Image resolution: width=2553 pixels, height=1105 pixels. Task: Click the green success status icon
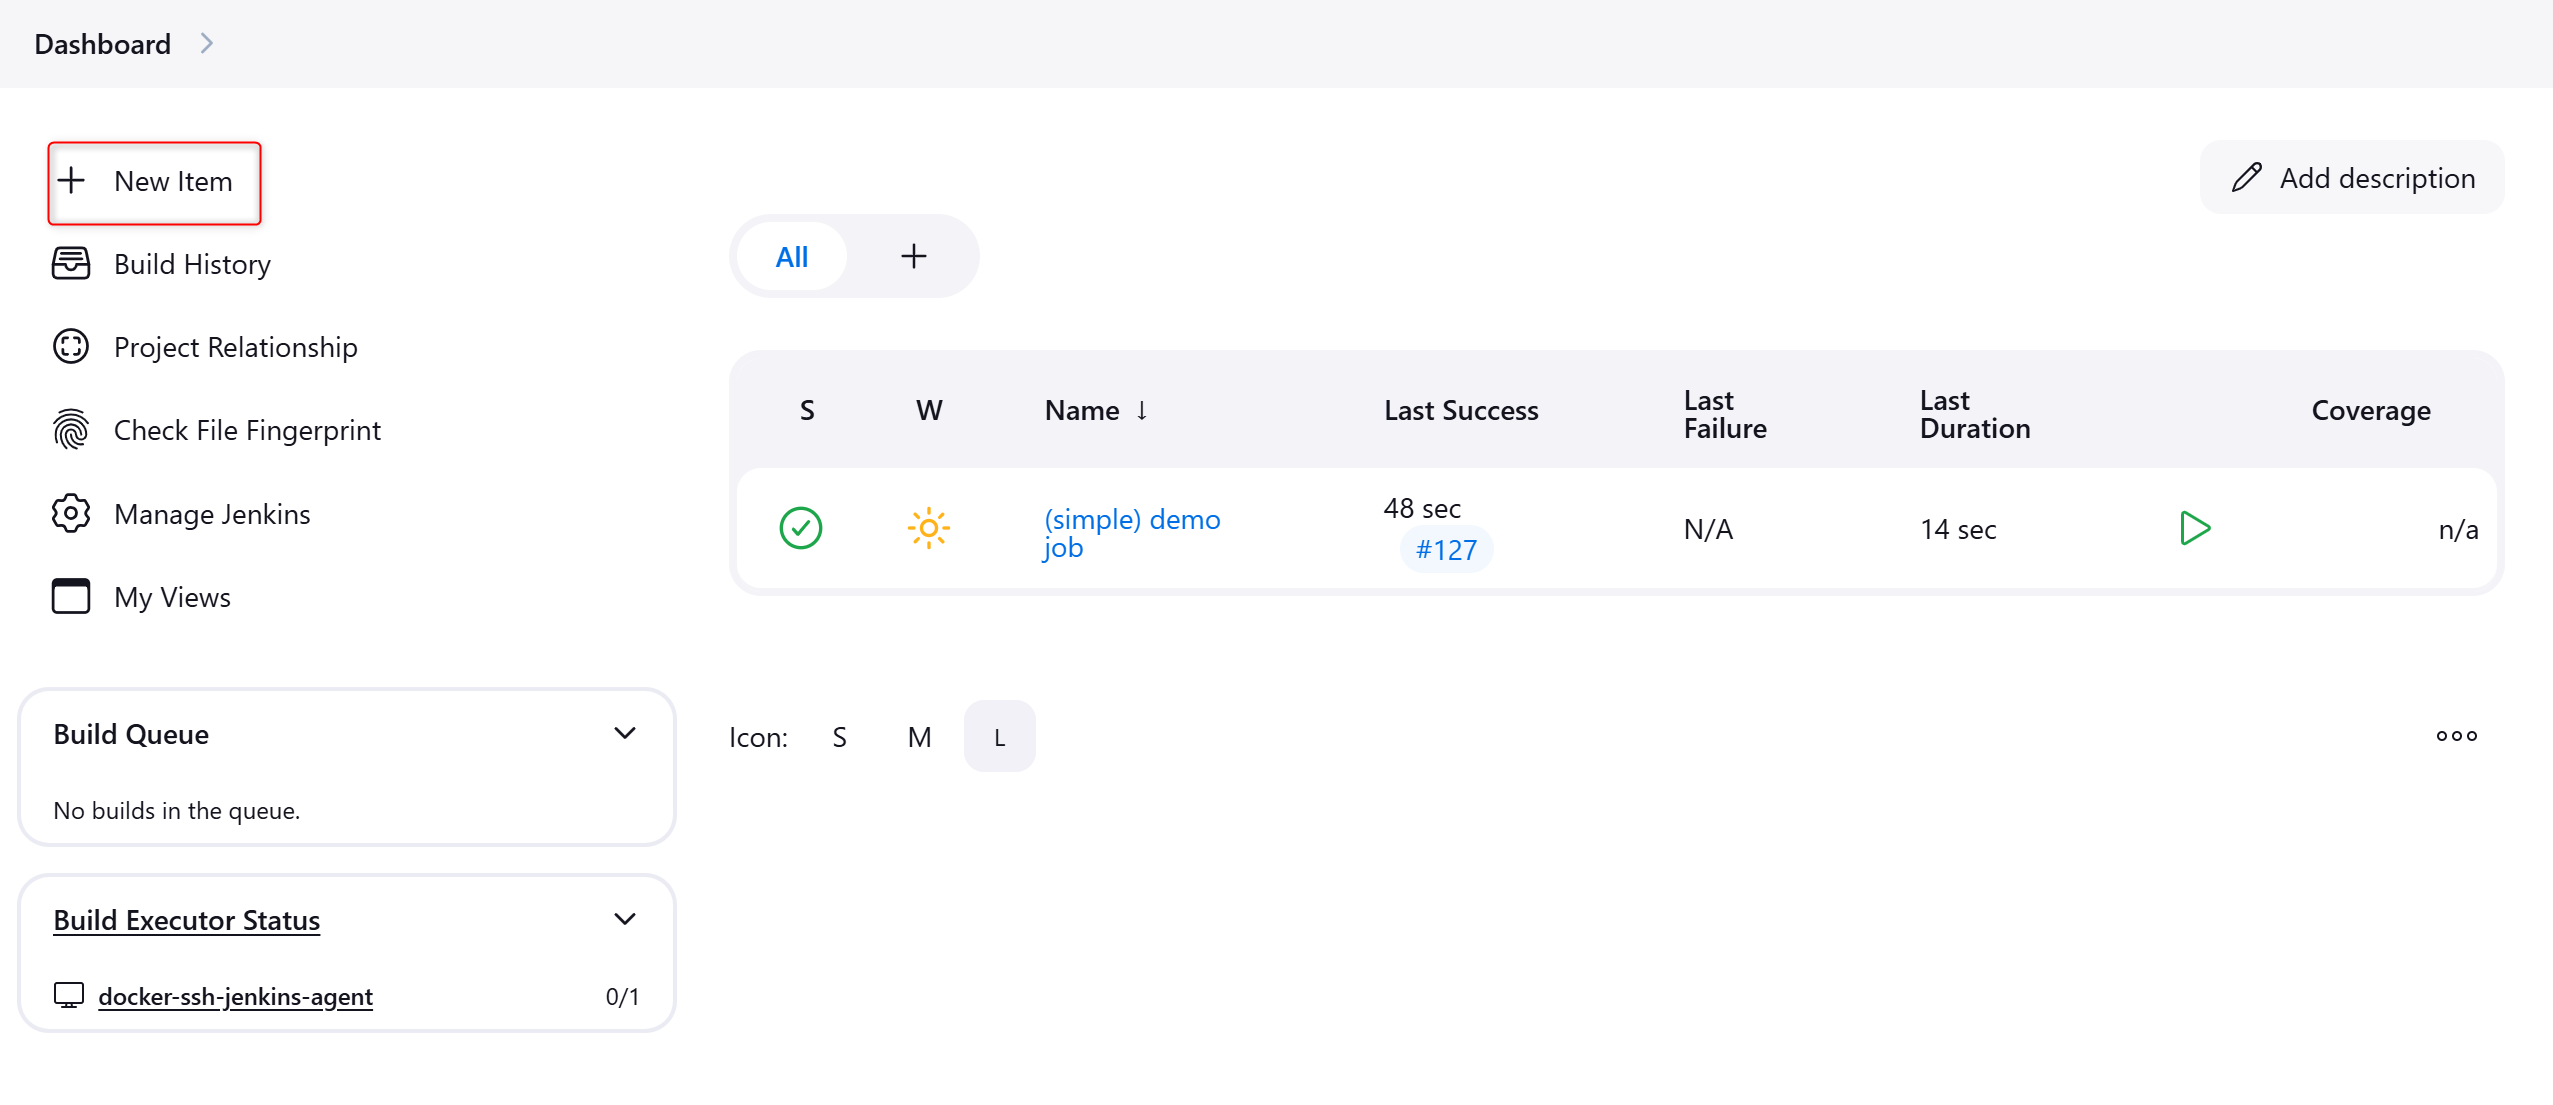pos(801,528)
